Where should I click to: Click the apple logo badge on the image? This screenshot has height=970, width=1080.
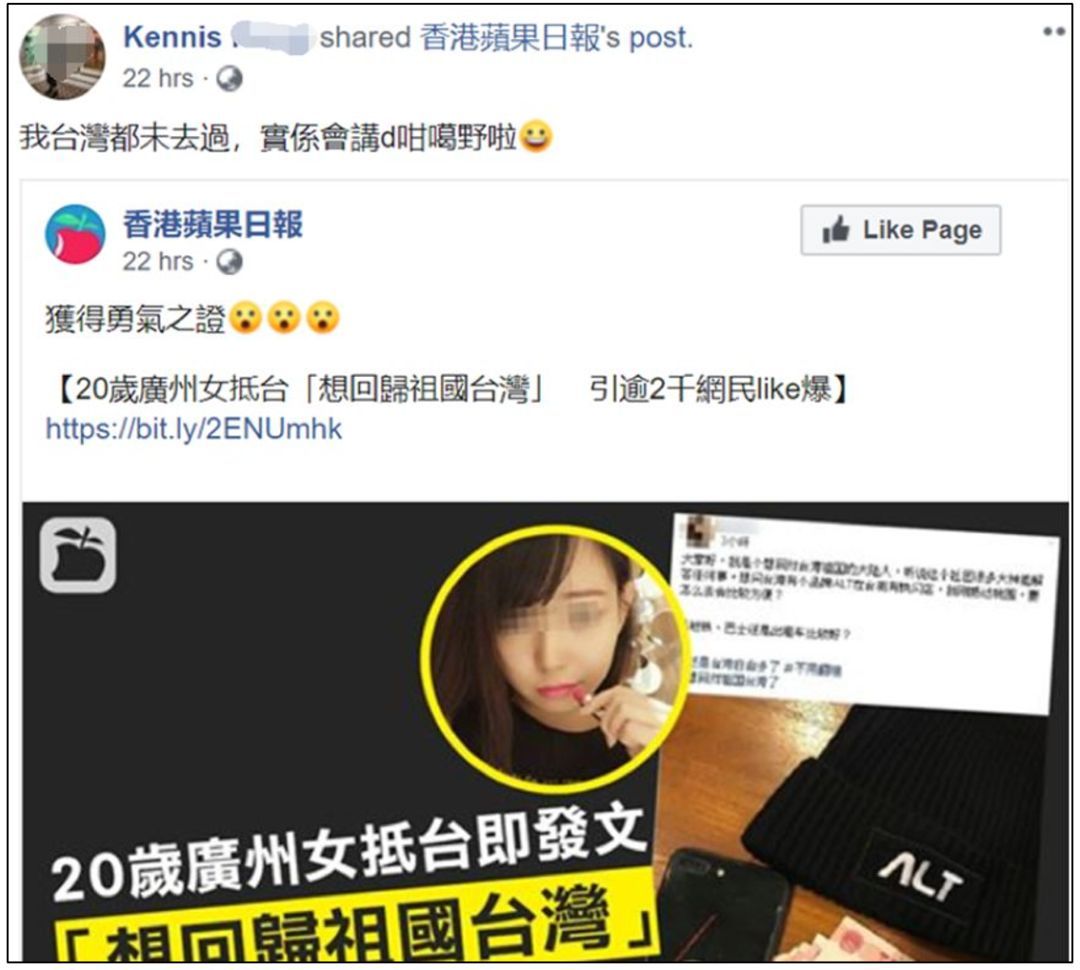[x=78, y=555]
